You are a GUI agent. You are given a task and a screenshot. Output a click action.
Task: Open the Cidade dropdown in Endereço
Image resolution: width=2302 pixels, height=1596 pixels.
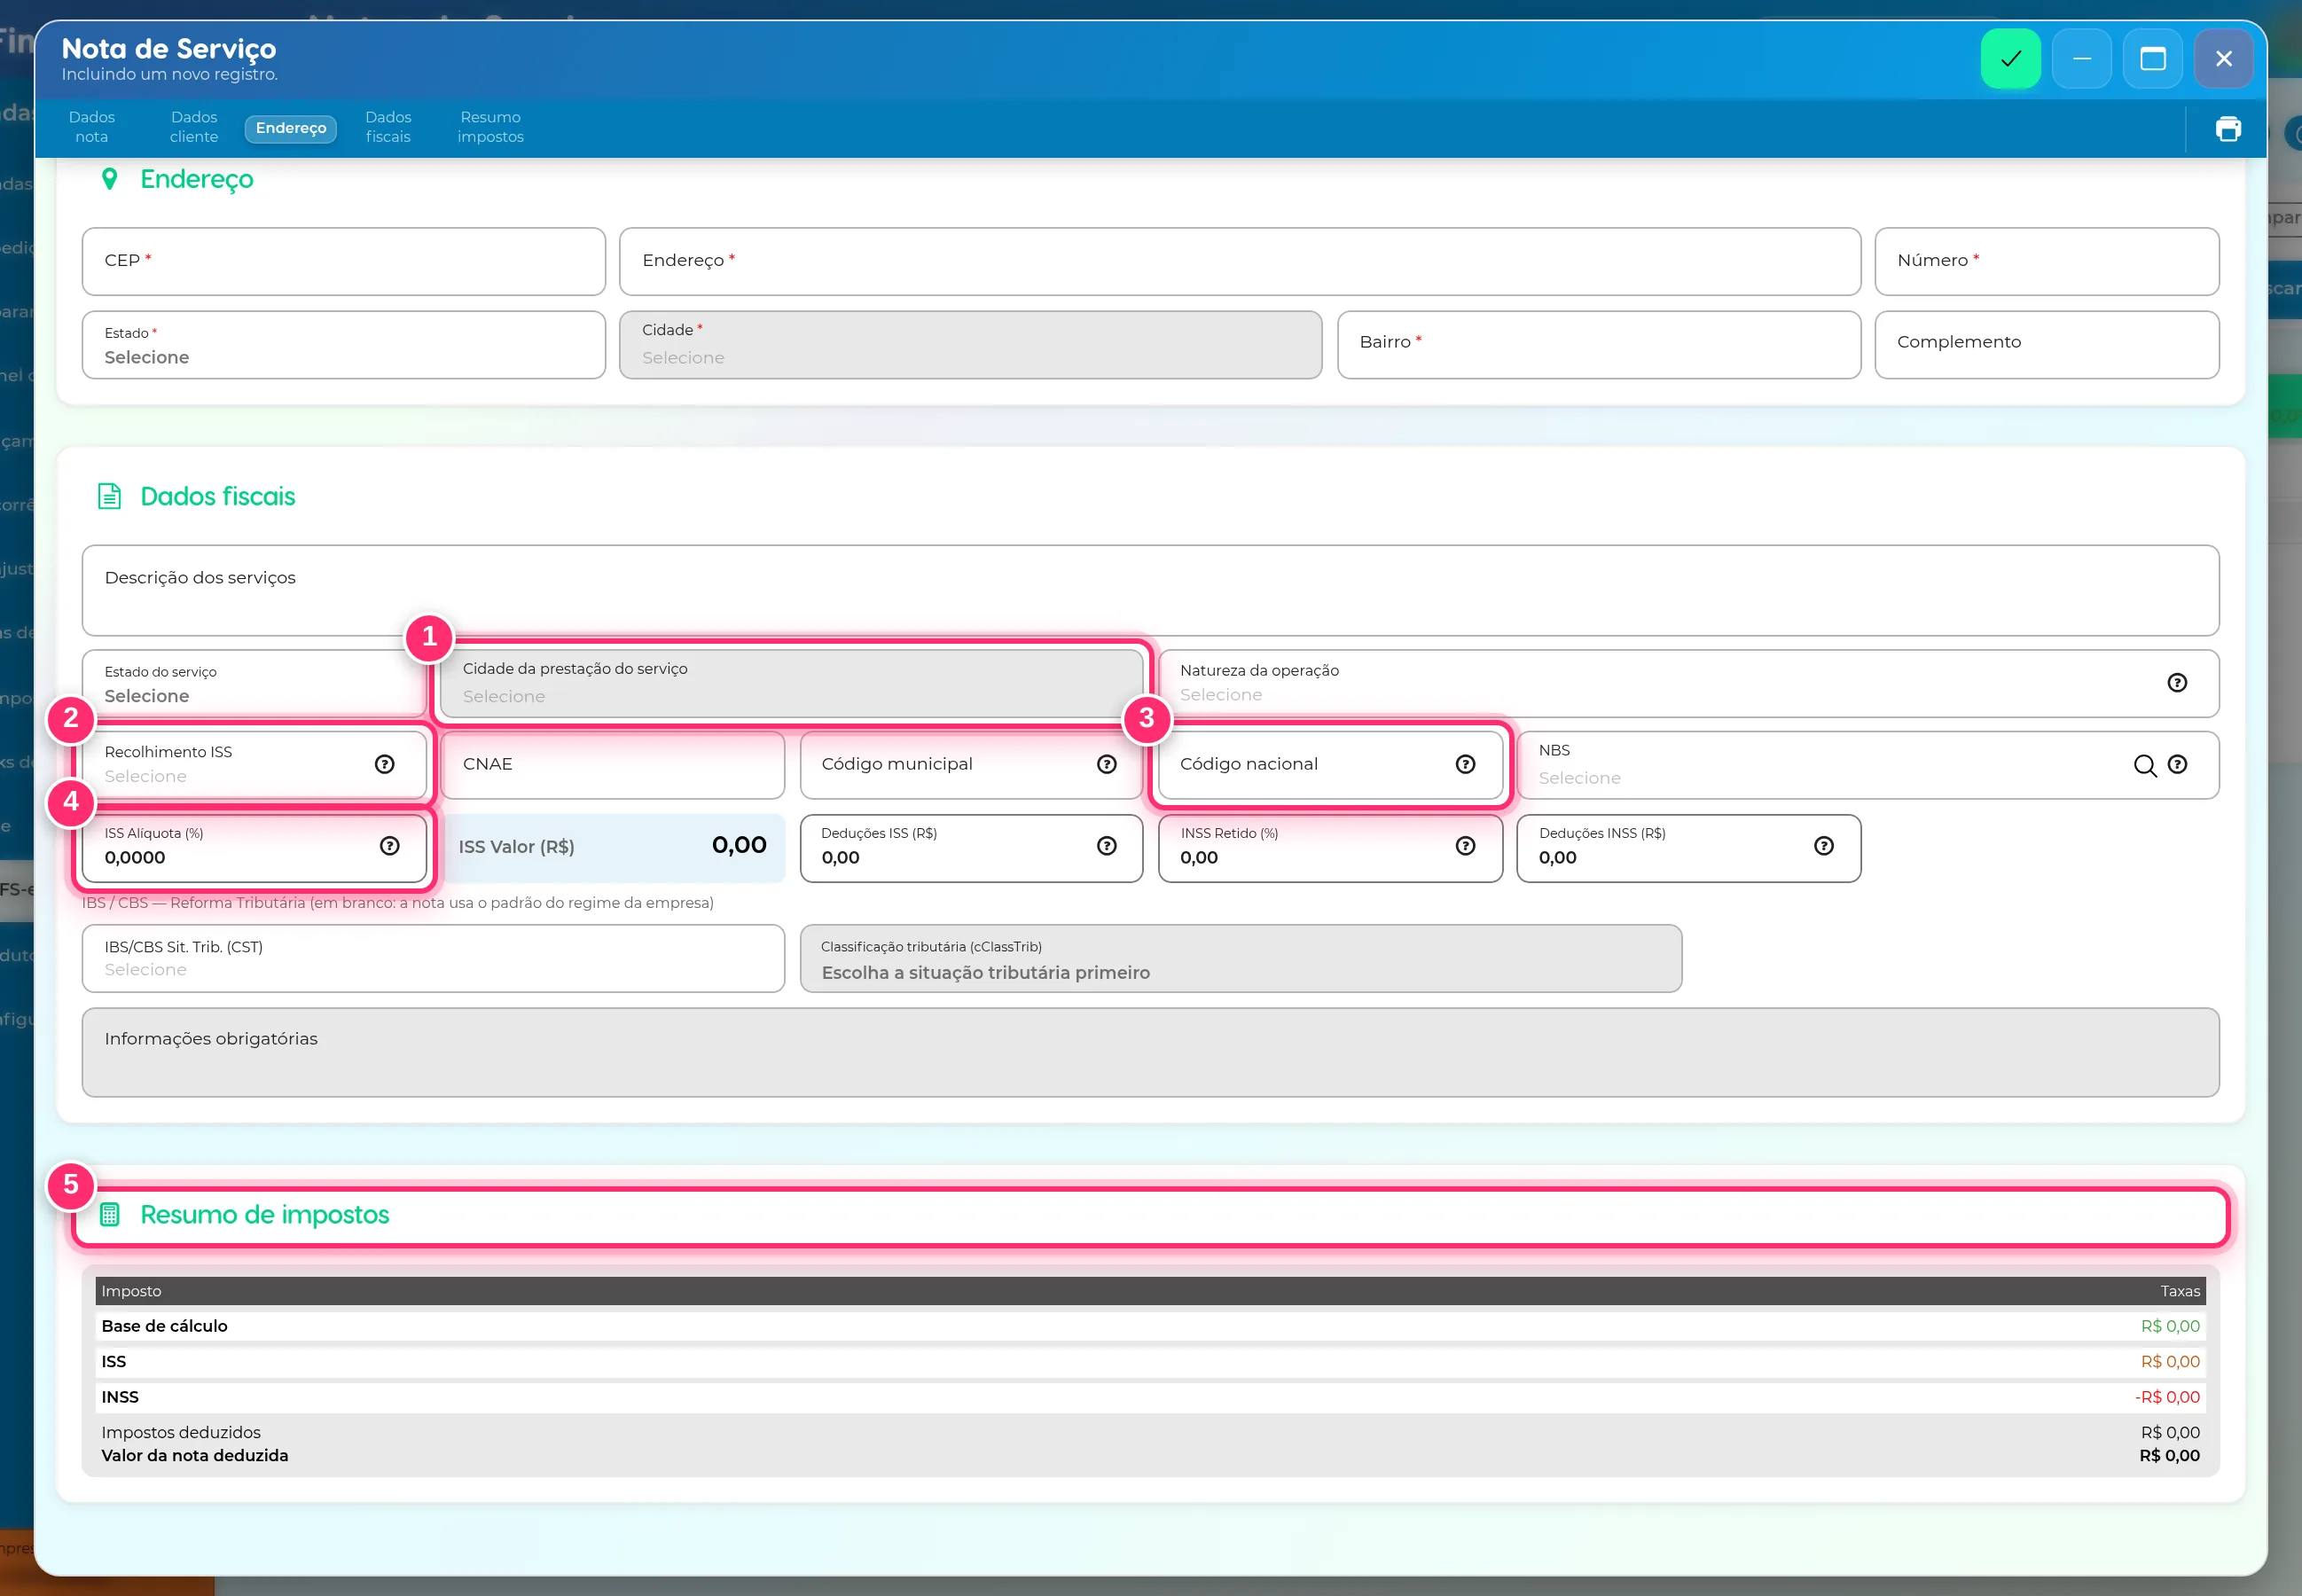970,345
